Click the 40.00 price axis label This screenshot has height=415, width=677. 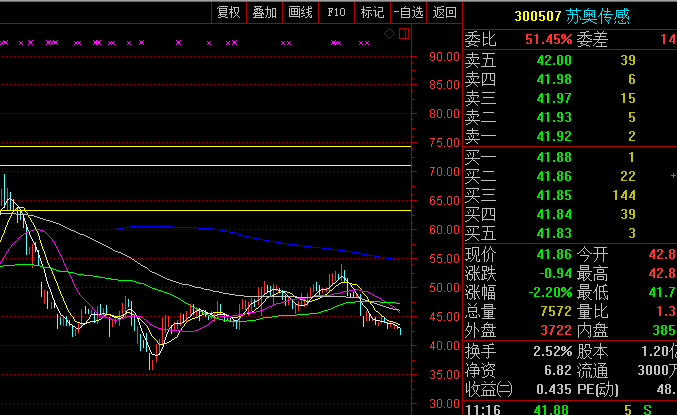click(x=444, y=345)
